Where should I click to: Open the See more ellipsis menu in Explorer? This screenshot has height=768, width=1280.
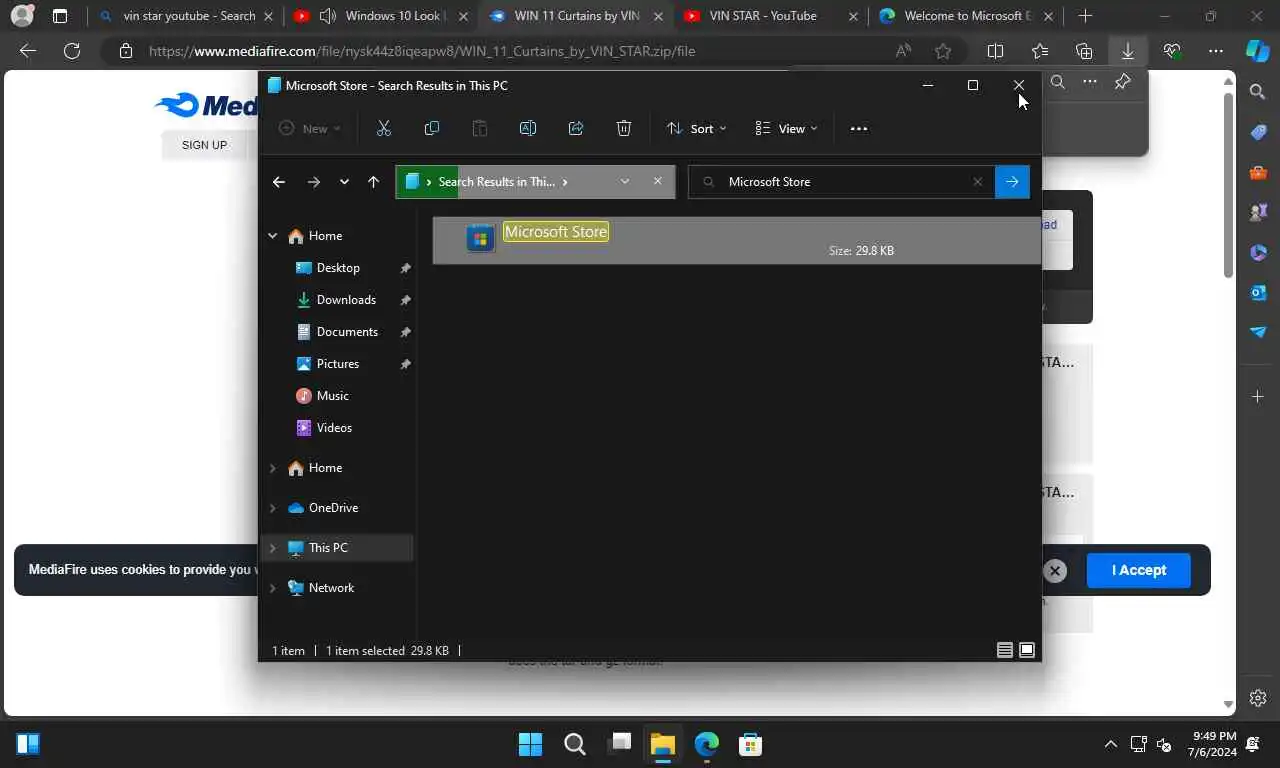coord(858,128)
